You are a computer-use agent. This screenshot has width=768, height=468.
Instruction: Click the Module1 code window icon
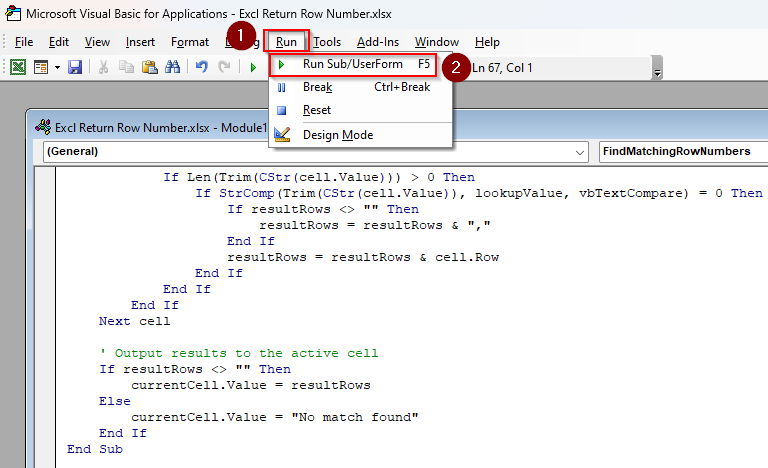pos(43,127)
